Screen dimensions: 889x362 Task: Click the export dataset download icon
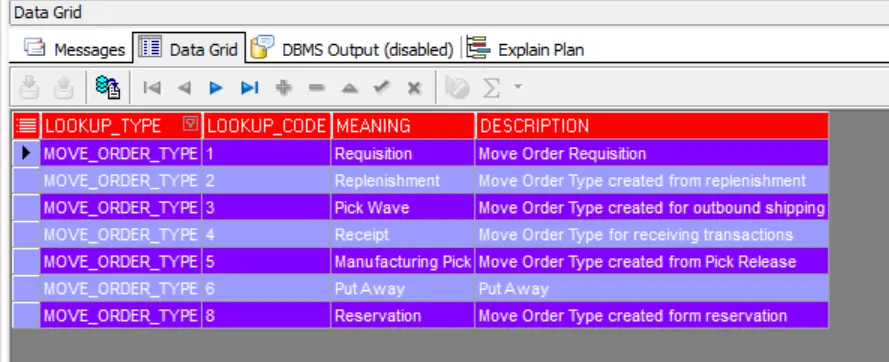[29, 88]
